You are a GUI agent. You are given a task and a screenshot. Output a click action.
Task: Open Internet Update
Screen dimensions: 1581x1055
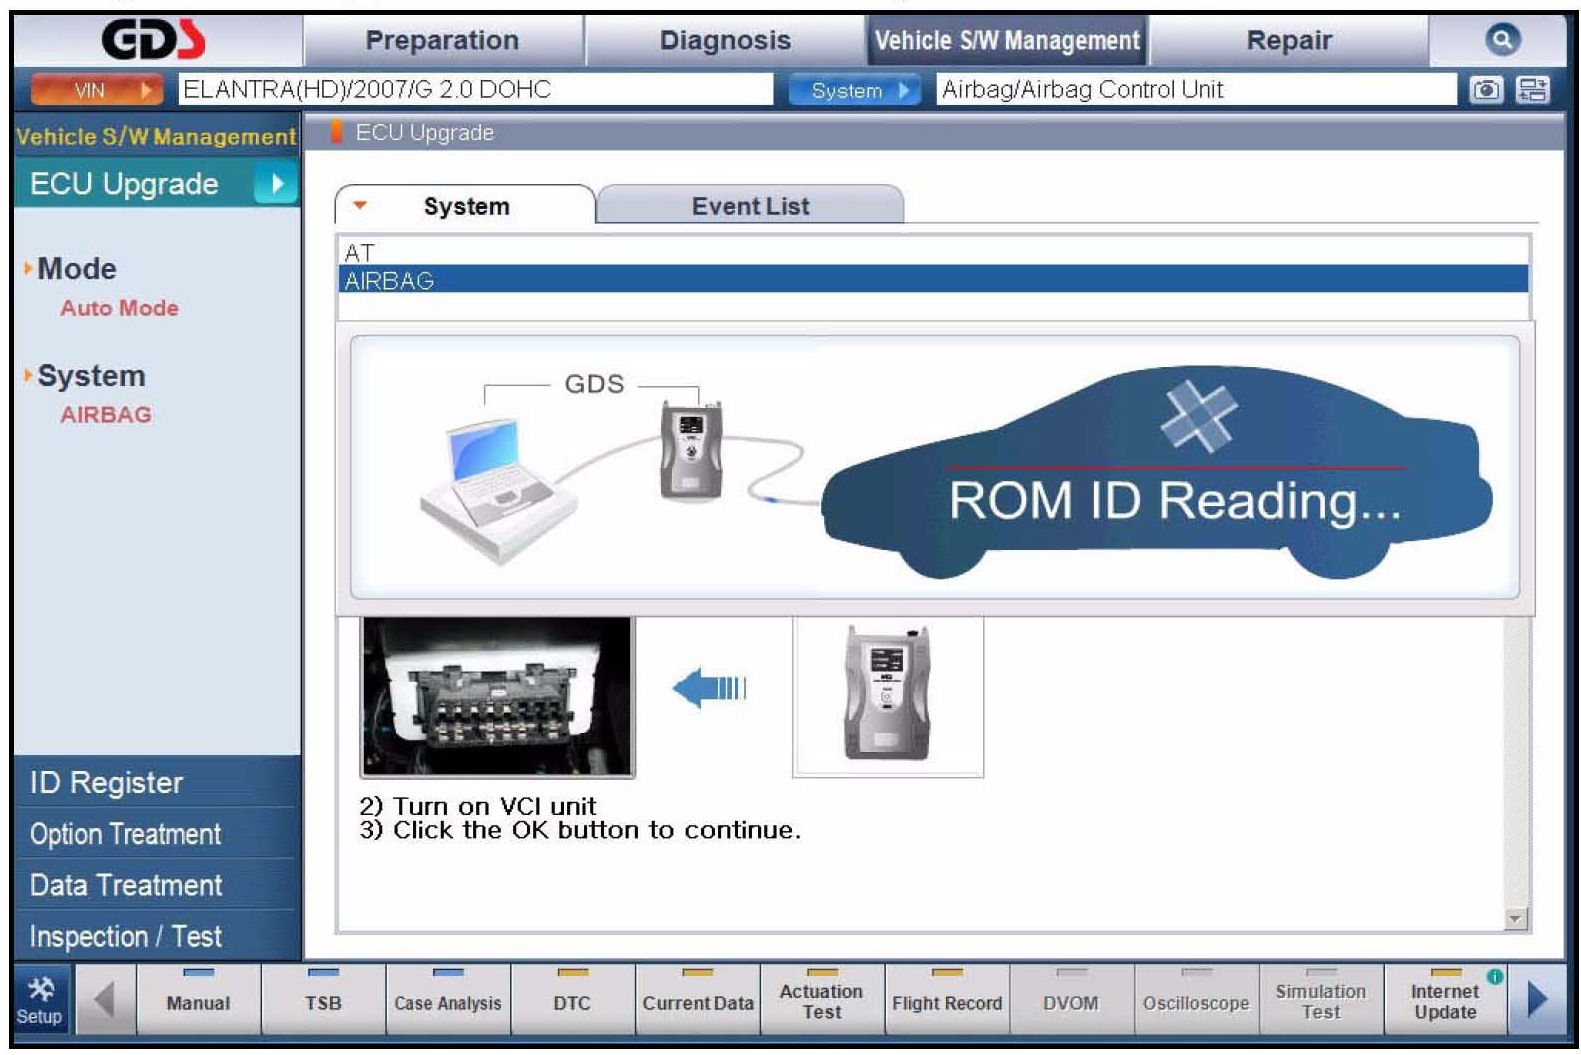[1445, 1000]
